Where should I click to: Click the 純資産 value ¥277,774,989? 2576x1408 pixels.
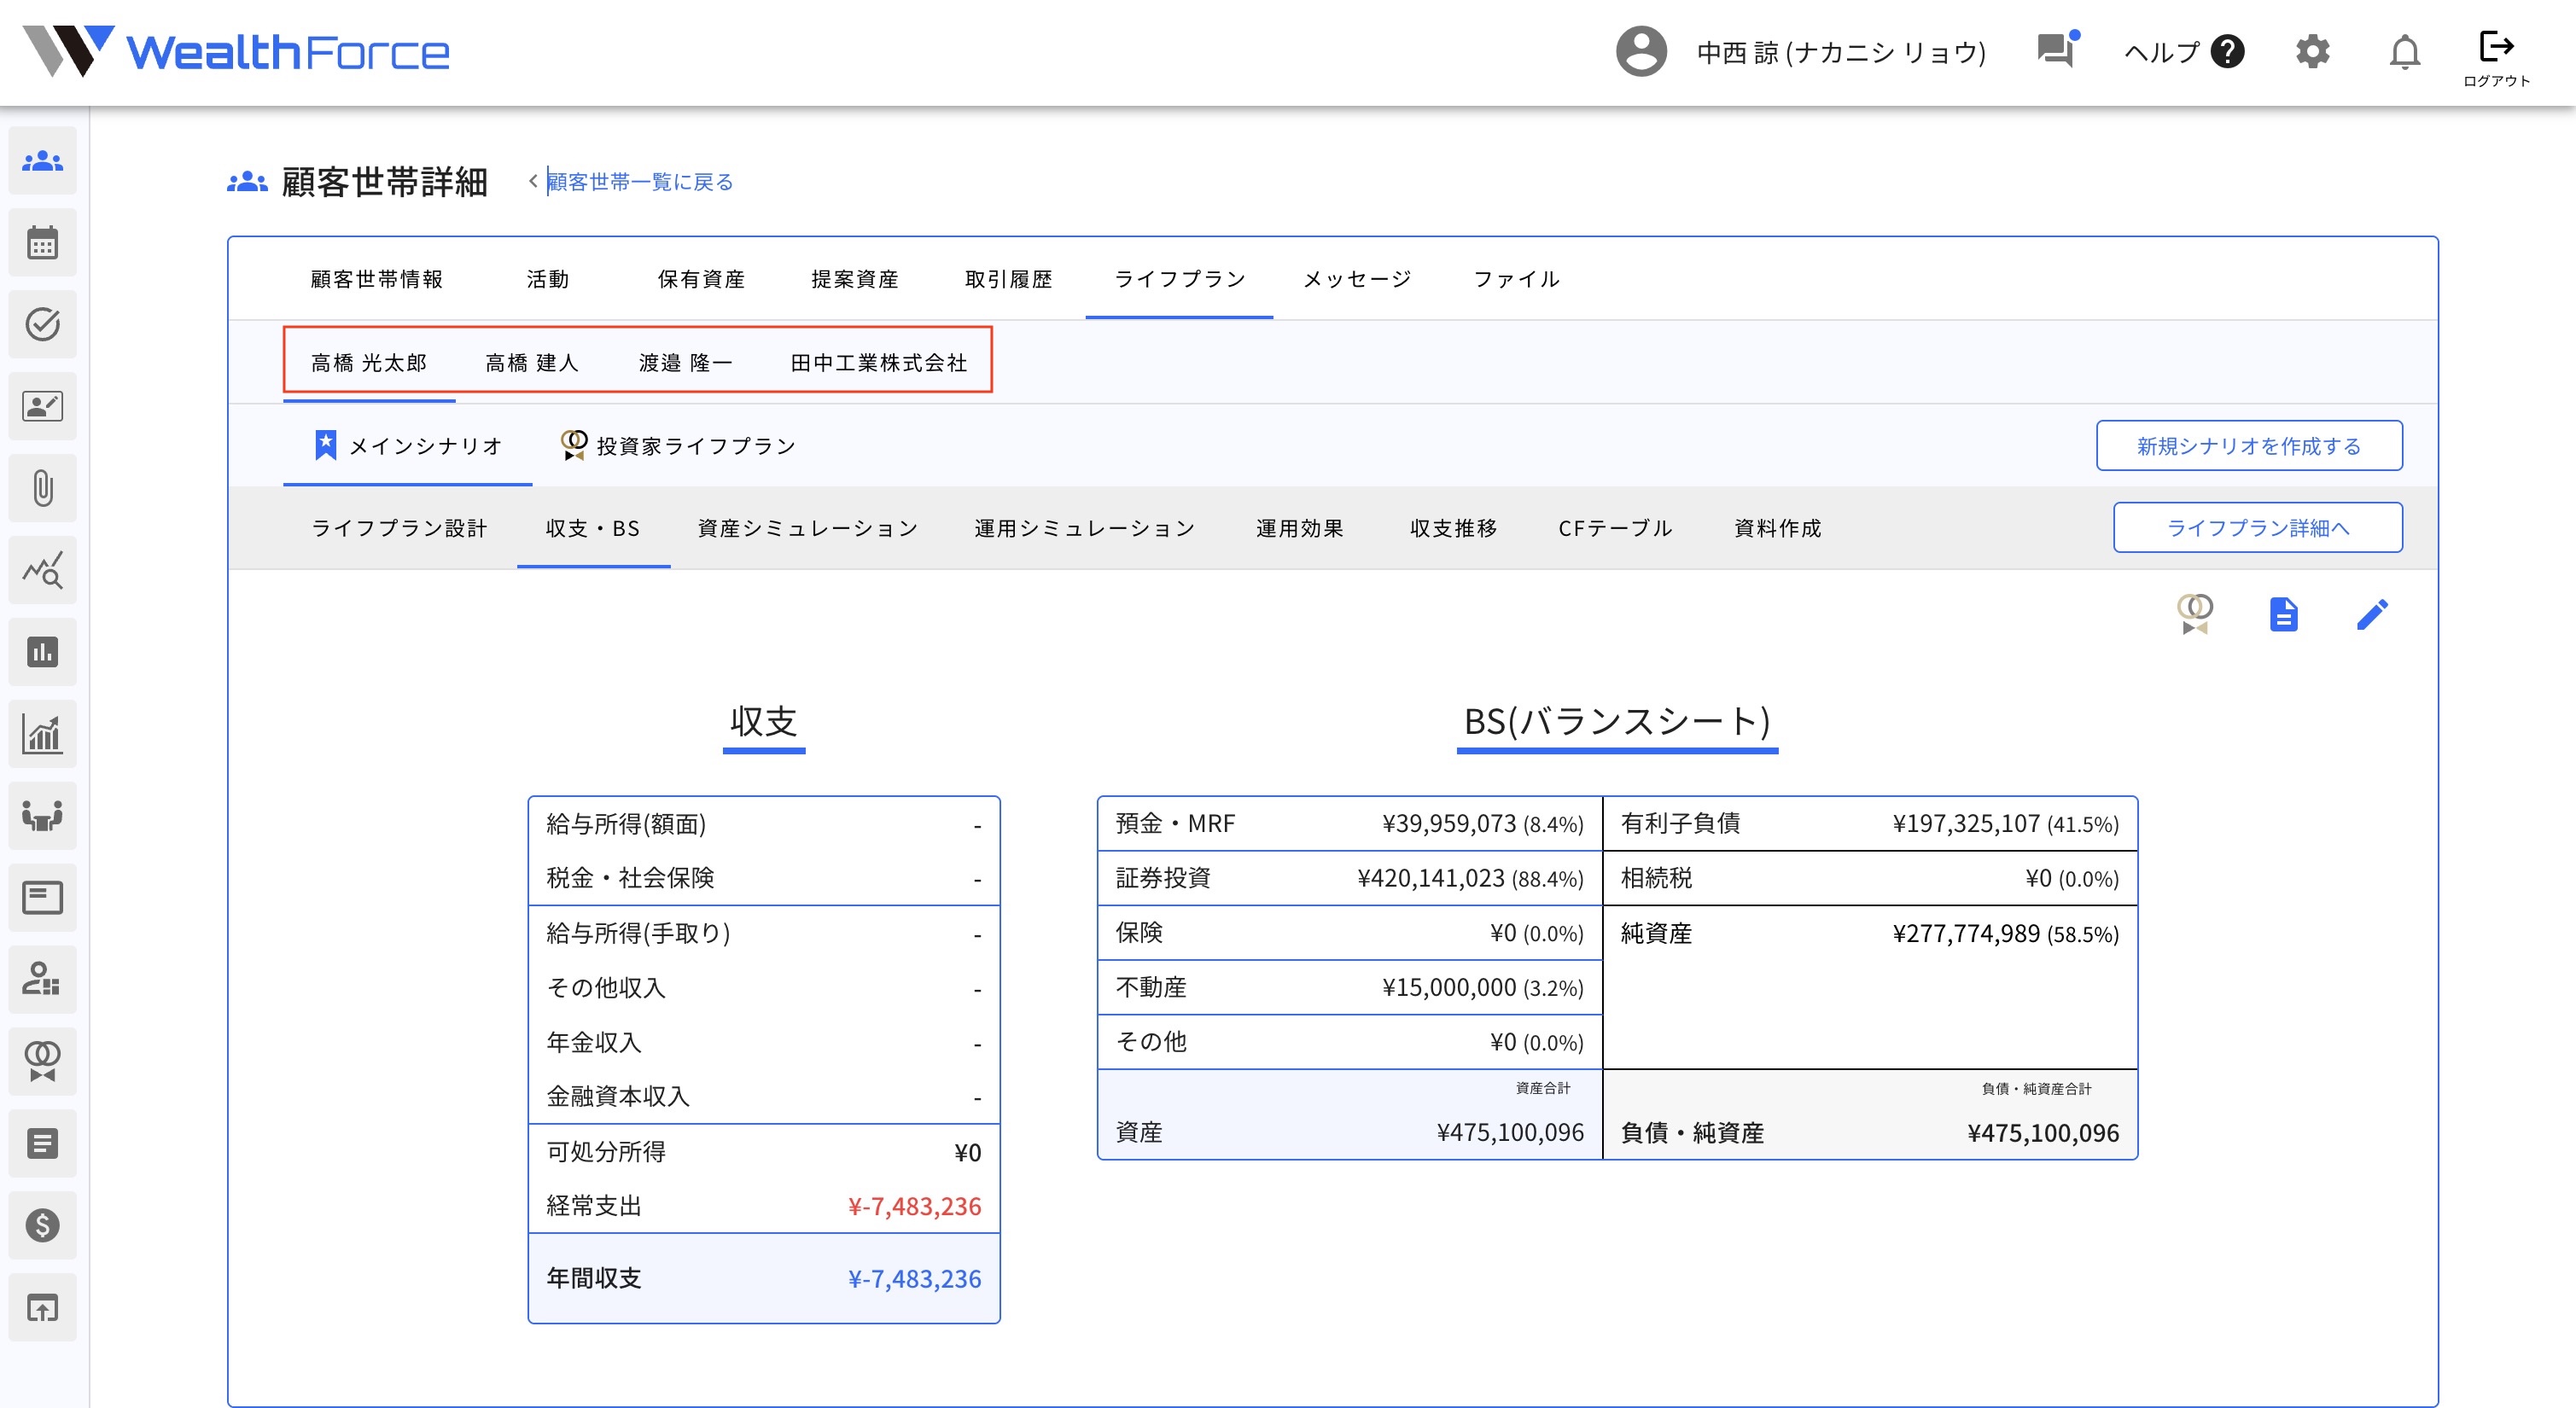1965,934
